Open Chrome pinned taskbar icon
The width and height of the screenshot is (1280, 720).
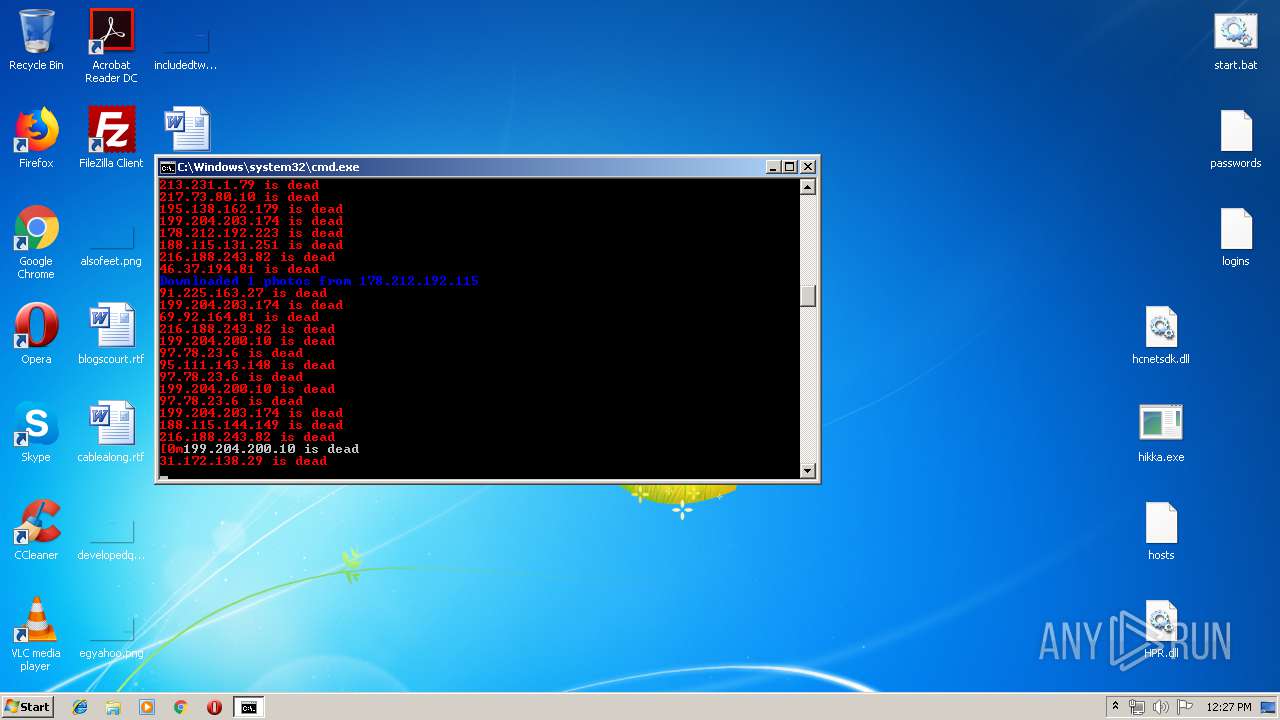click(x=181, y=707)
